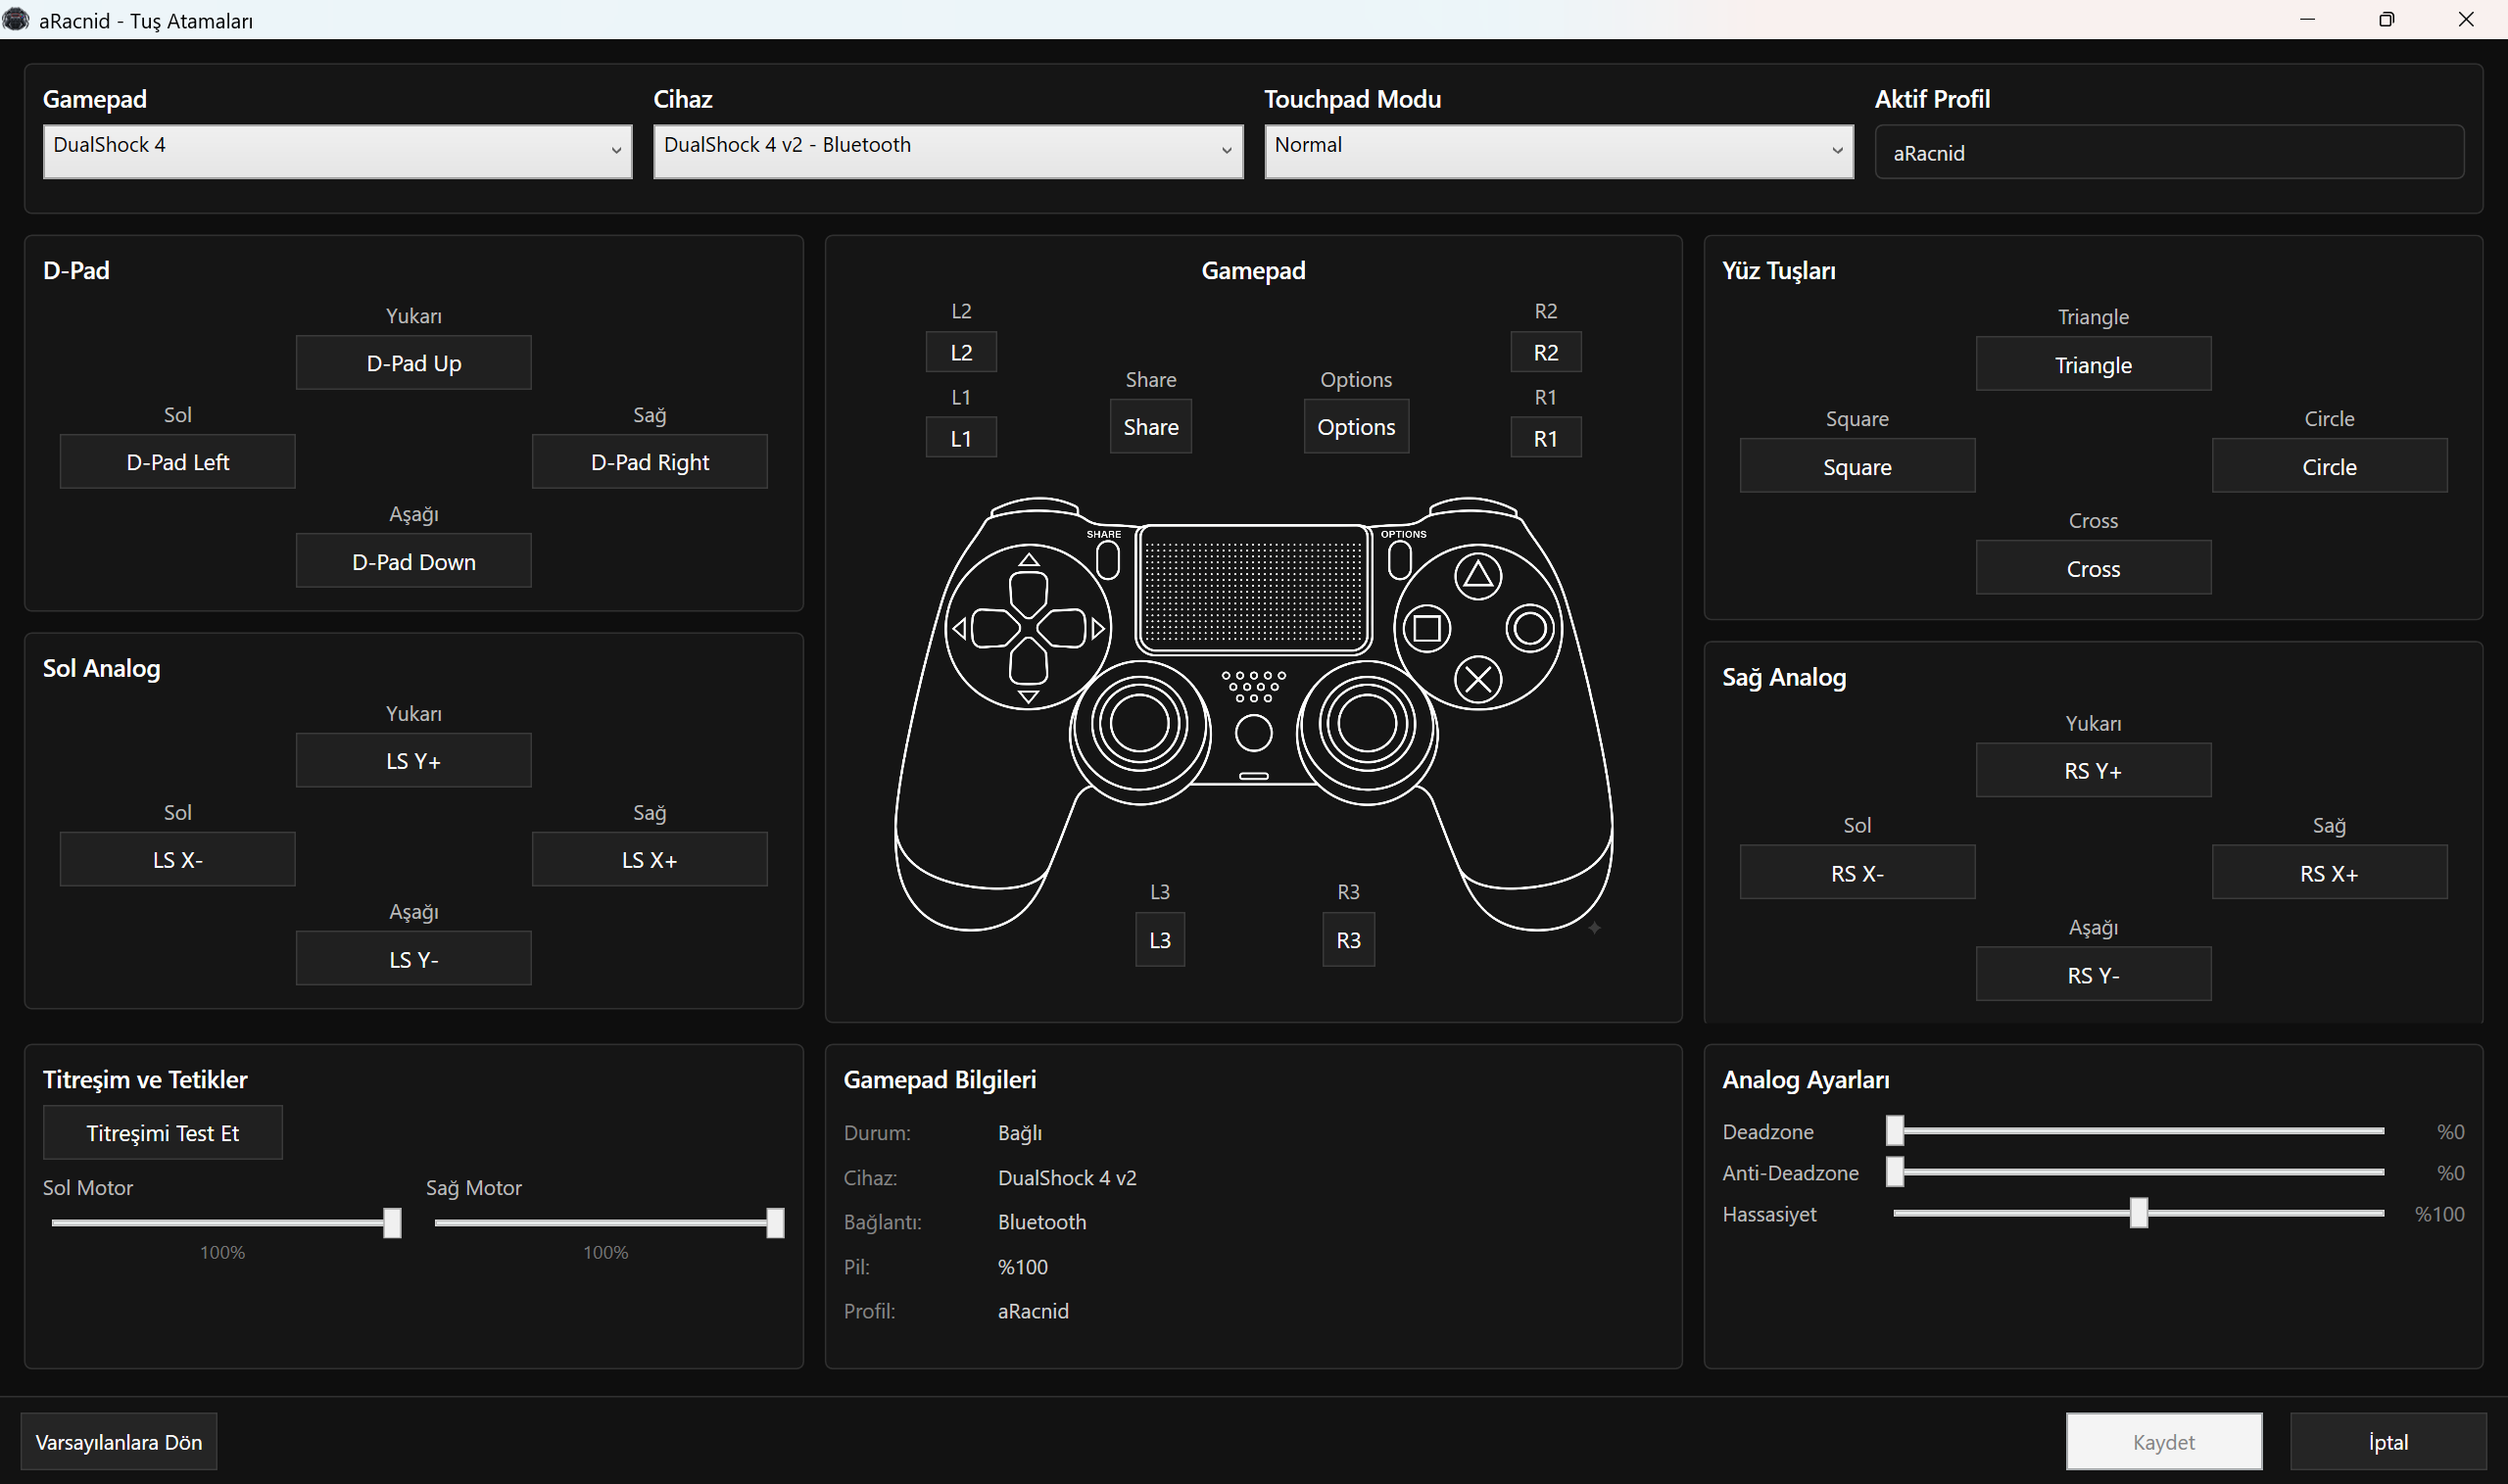Select the D-Pad Right mapping button
Viewport: 2508px width, 1484px height.
coord(649,461)
